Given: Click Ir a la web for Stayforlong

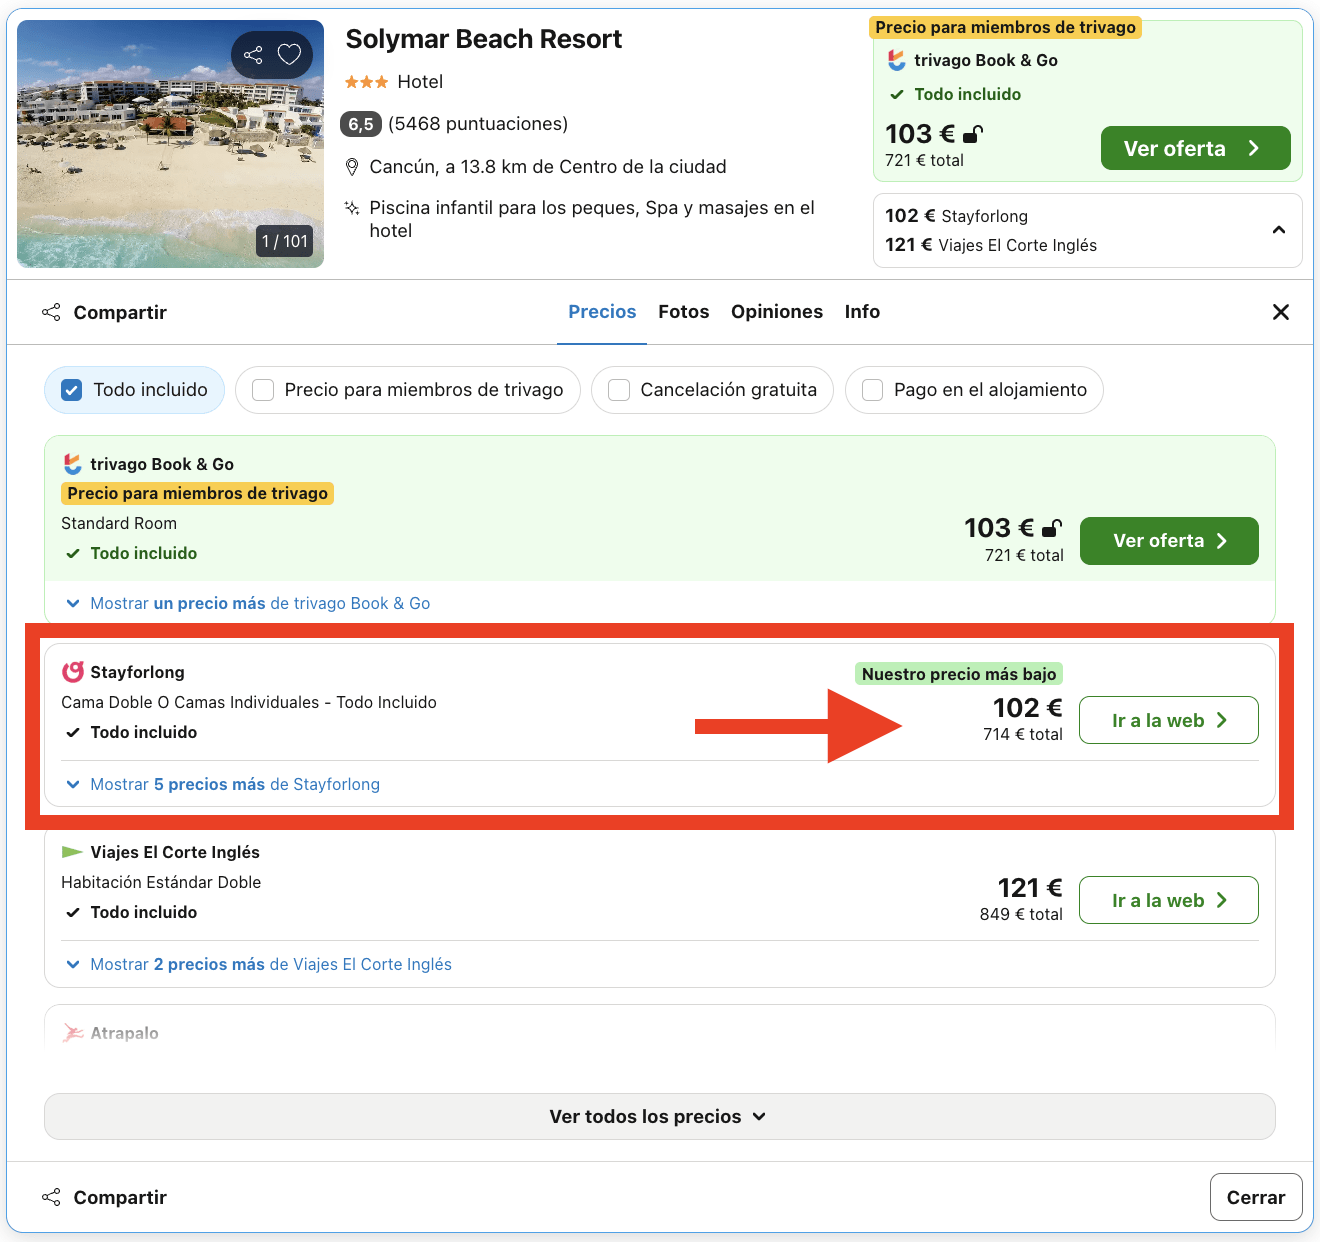Looking at the screenshot, I should 1168,720.
